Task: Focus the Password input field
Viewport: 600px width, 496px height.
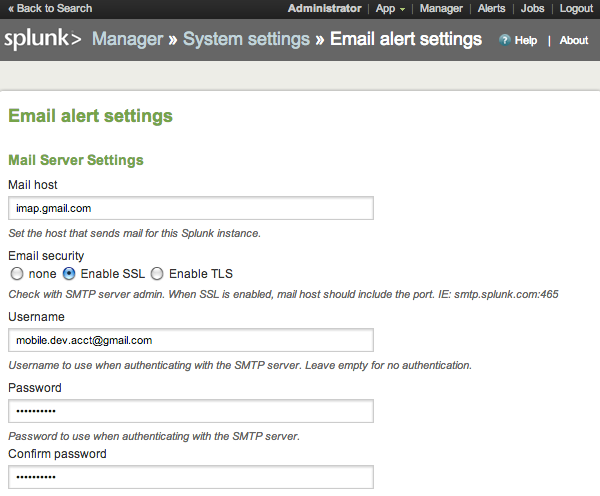Action: click(x=191, y=411)
